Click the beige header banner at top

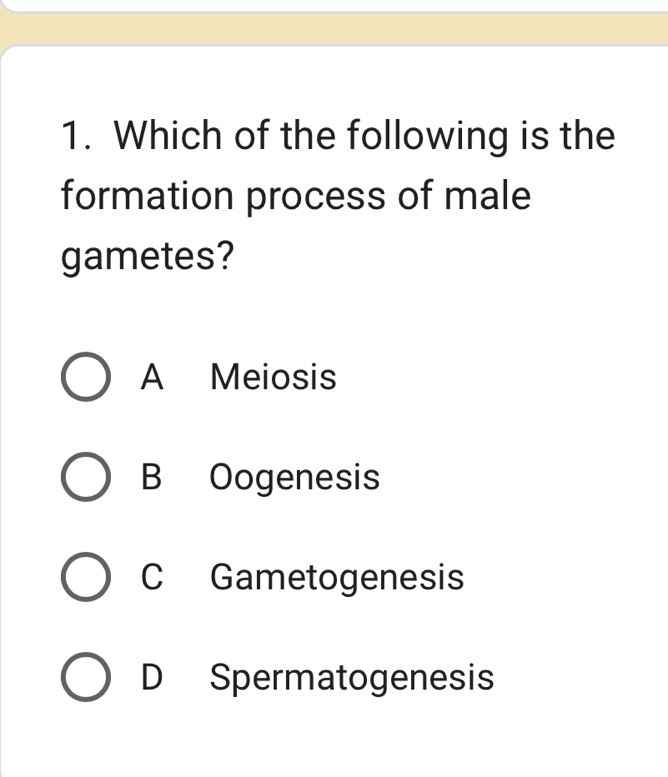point(334,29)
